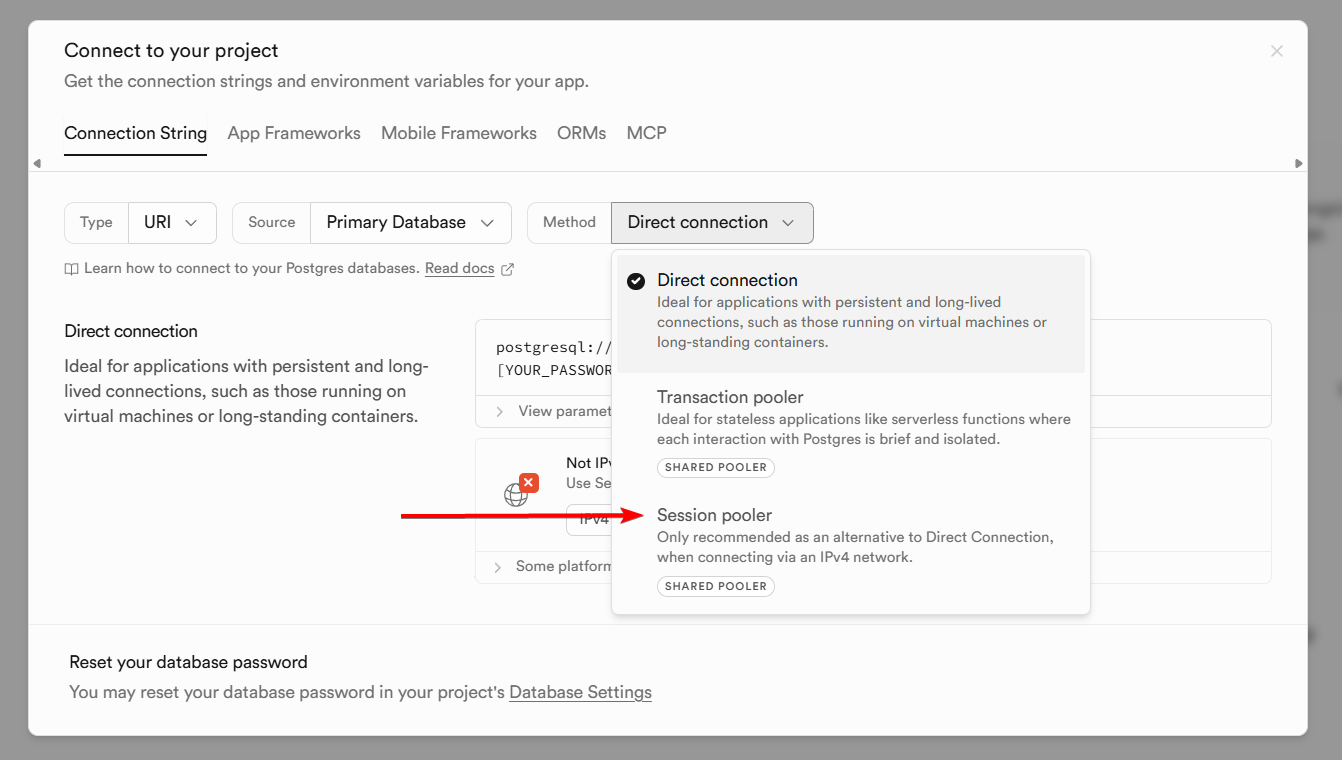Click the IPv4 badge under Not IPv4 compatible
This screenshot has height=760, width=1342.
click(595, 520)
